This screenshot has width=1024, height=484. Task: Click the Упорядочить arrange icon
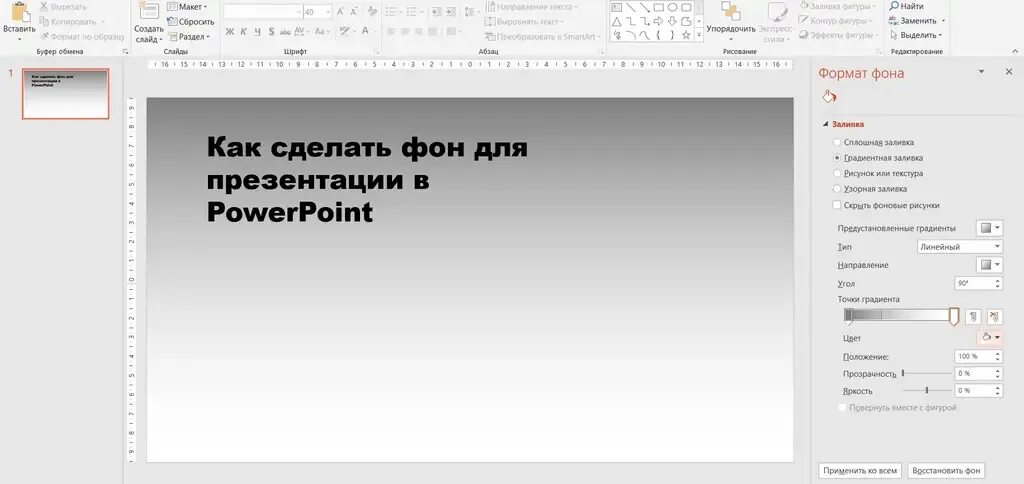point(730,12)
